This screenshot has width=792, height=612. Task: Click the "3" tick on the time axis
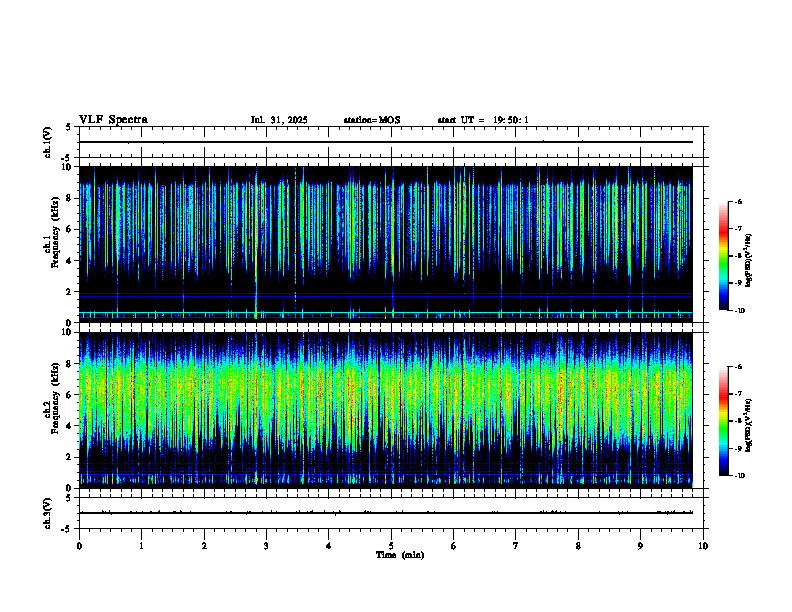[x=266, y=546]
